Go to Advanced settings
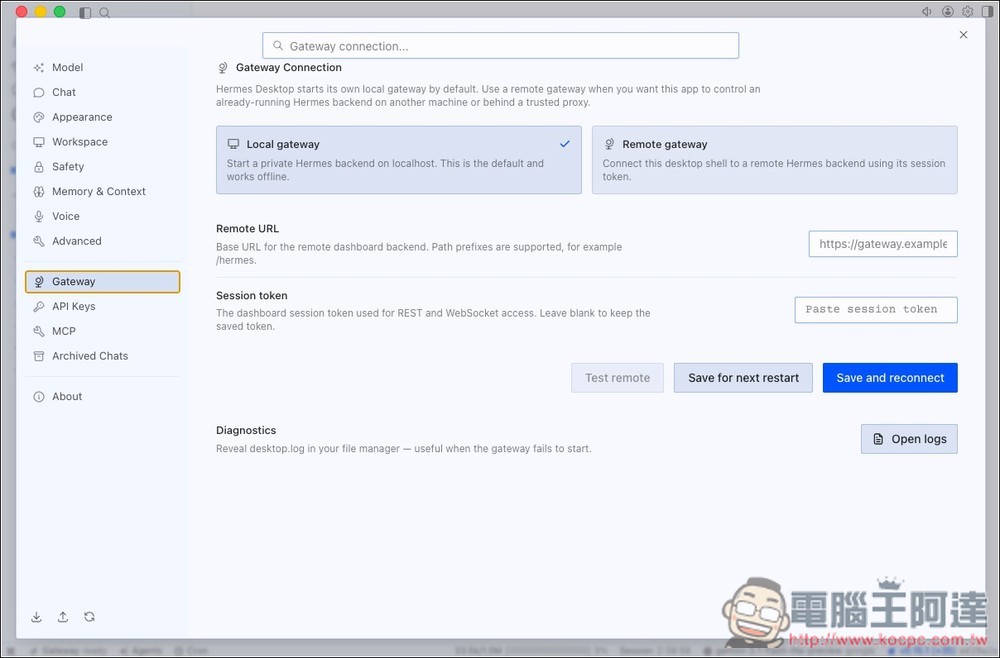The width and height of the screenshot is (1000, 658). pos(102,242)
